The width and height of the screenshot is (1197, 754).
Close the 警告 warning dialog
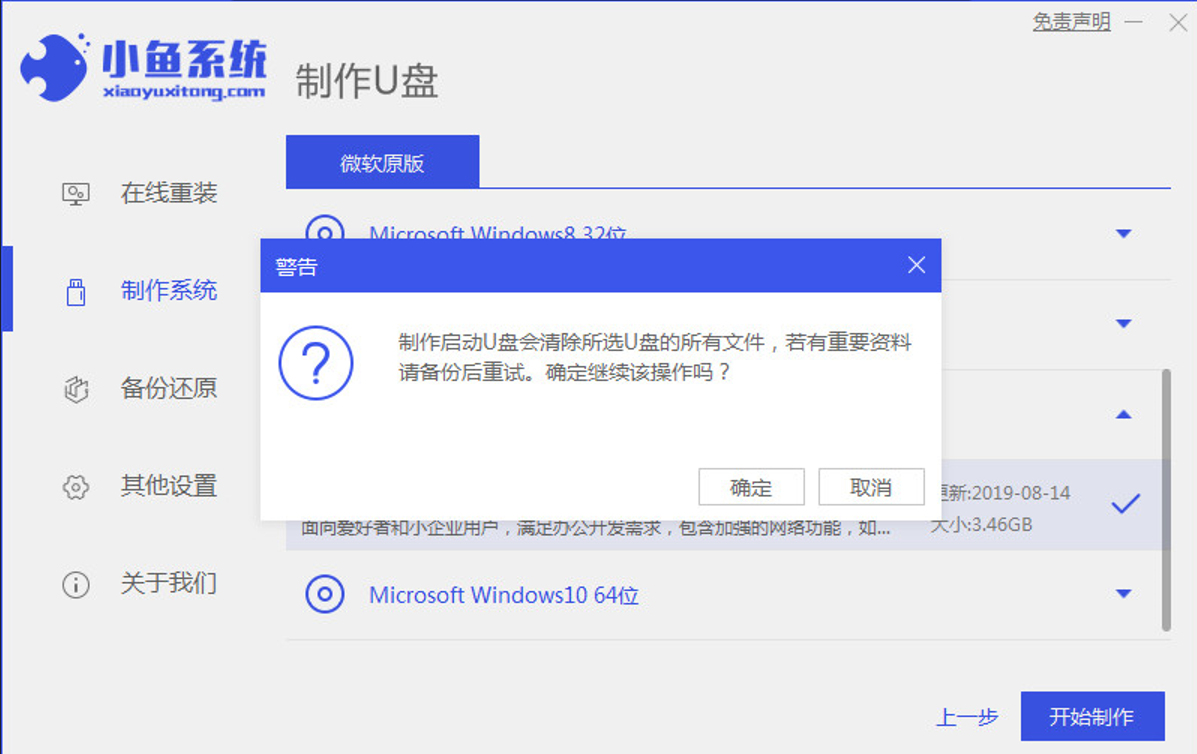pyautogui.click(x=916, y=265)
